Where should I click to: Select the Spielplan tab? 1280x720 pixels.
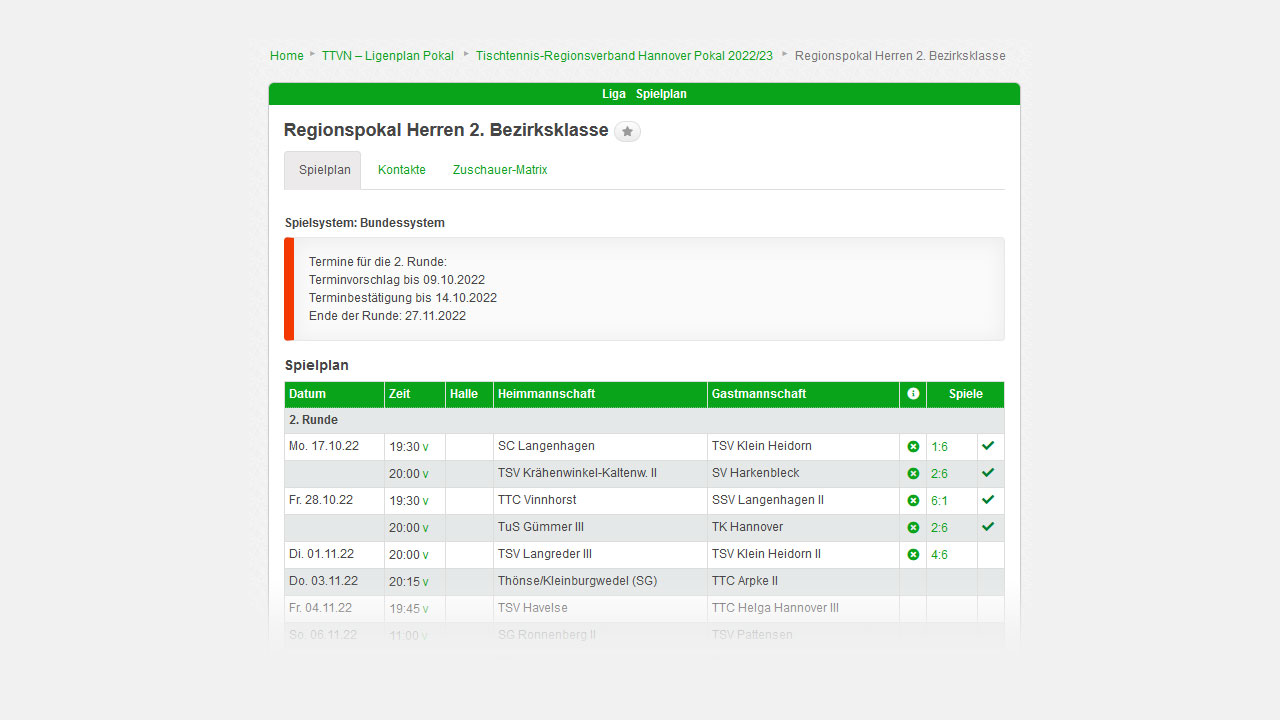324,170
